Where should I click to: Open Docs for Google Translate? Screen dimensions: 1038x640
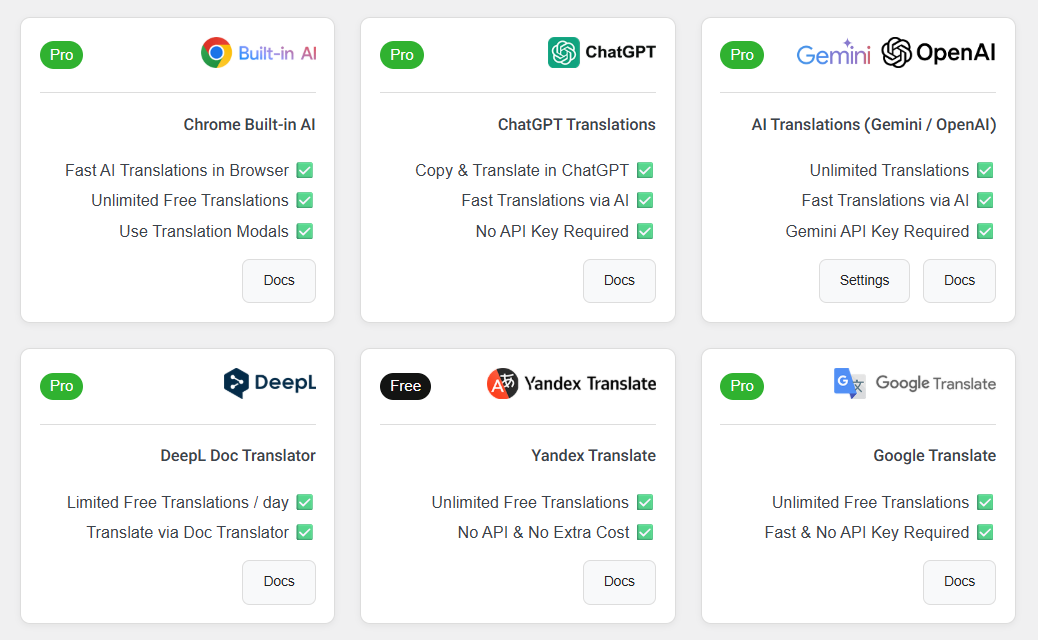(x=959, y=582)
